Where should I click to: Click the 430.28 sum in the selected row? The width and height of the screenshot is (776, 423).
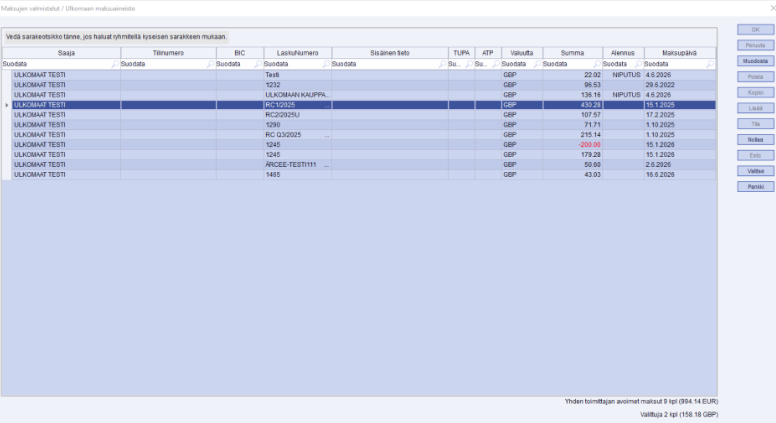pyautogui.click(x=573, y=105)
